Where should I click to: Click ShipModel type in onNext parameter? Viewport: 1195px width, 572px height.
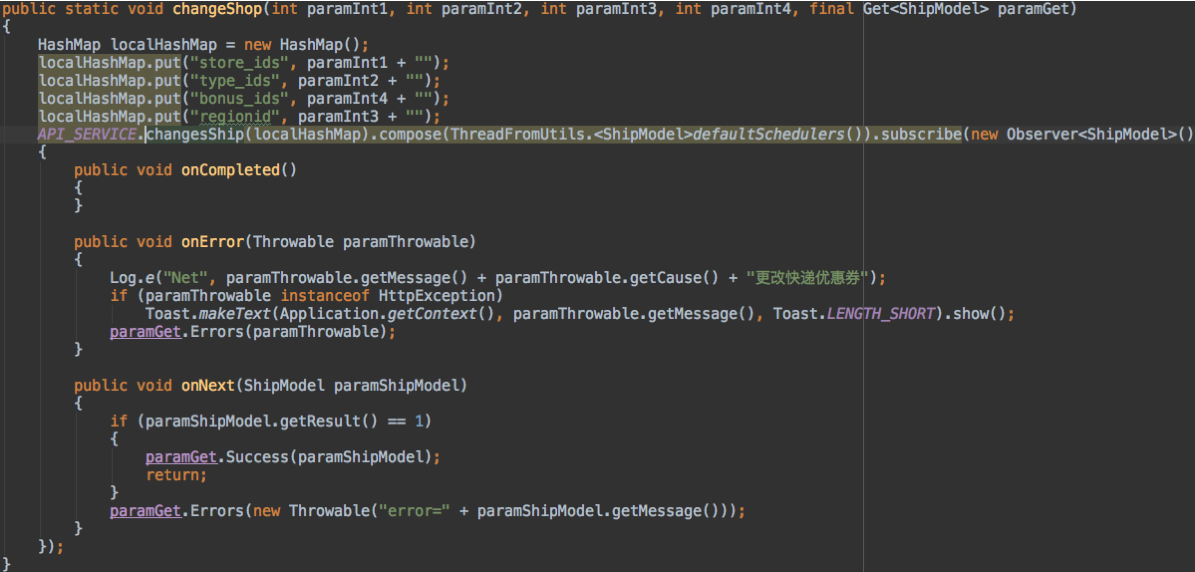(284, 385)
